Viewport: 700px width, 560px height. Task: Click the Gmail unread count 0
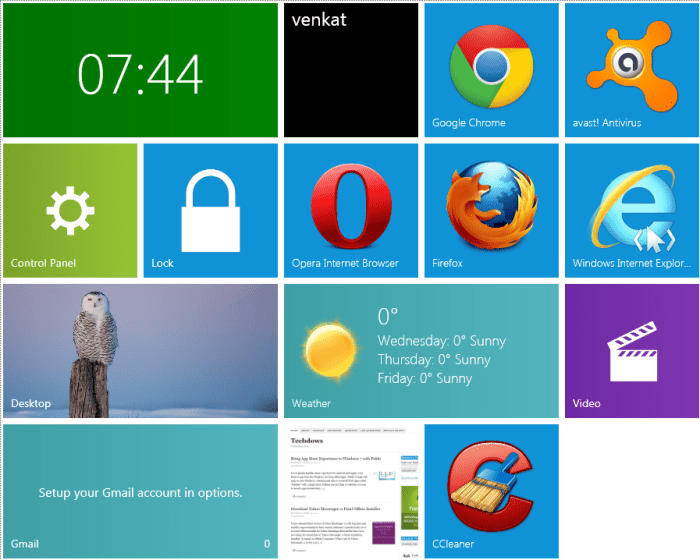[267, 544]
